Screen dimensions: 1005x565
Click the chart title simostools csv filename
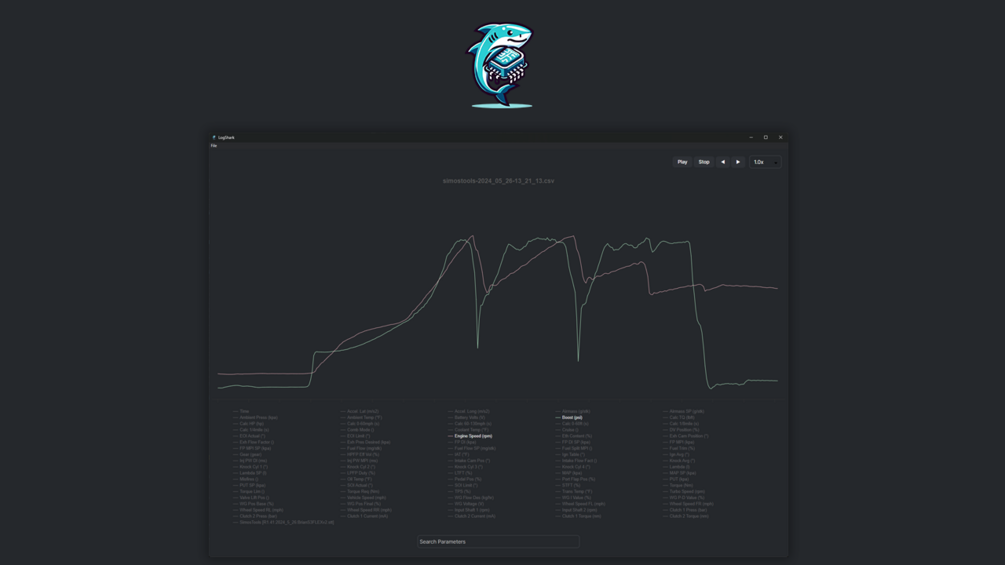[498, 181]
